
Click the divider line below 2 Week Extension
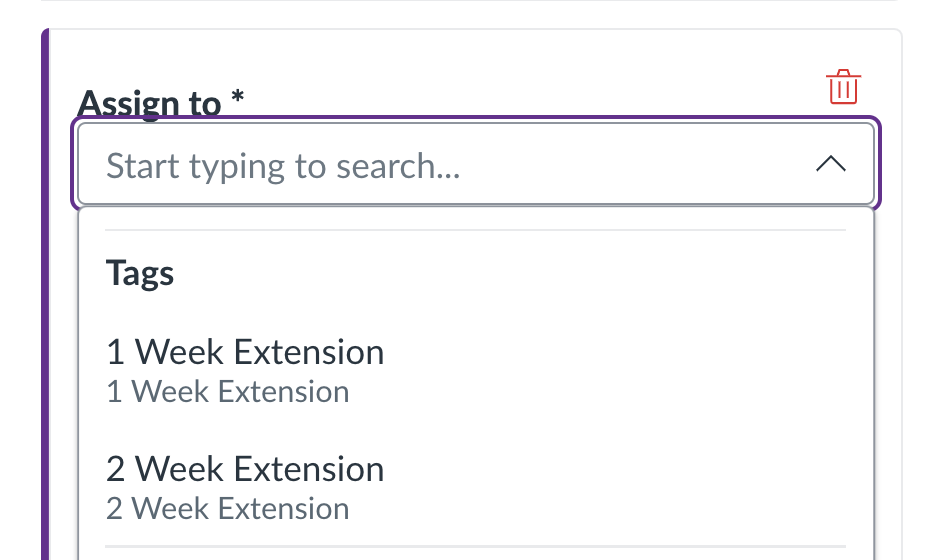(475, 546)
